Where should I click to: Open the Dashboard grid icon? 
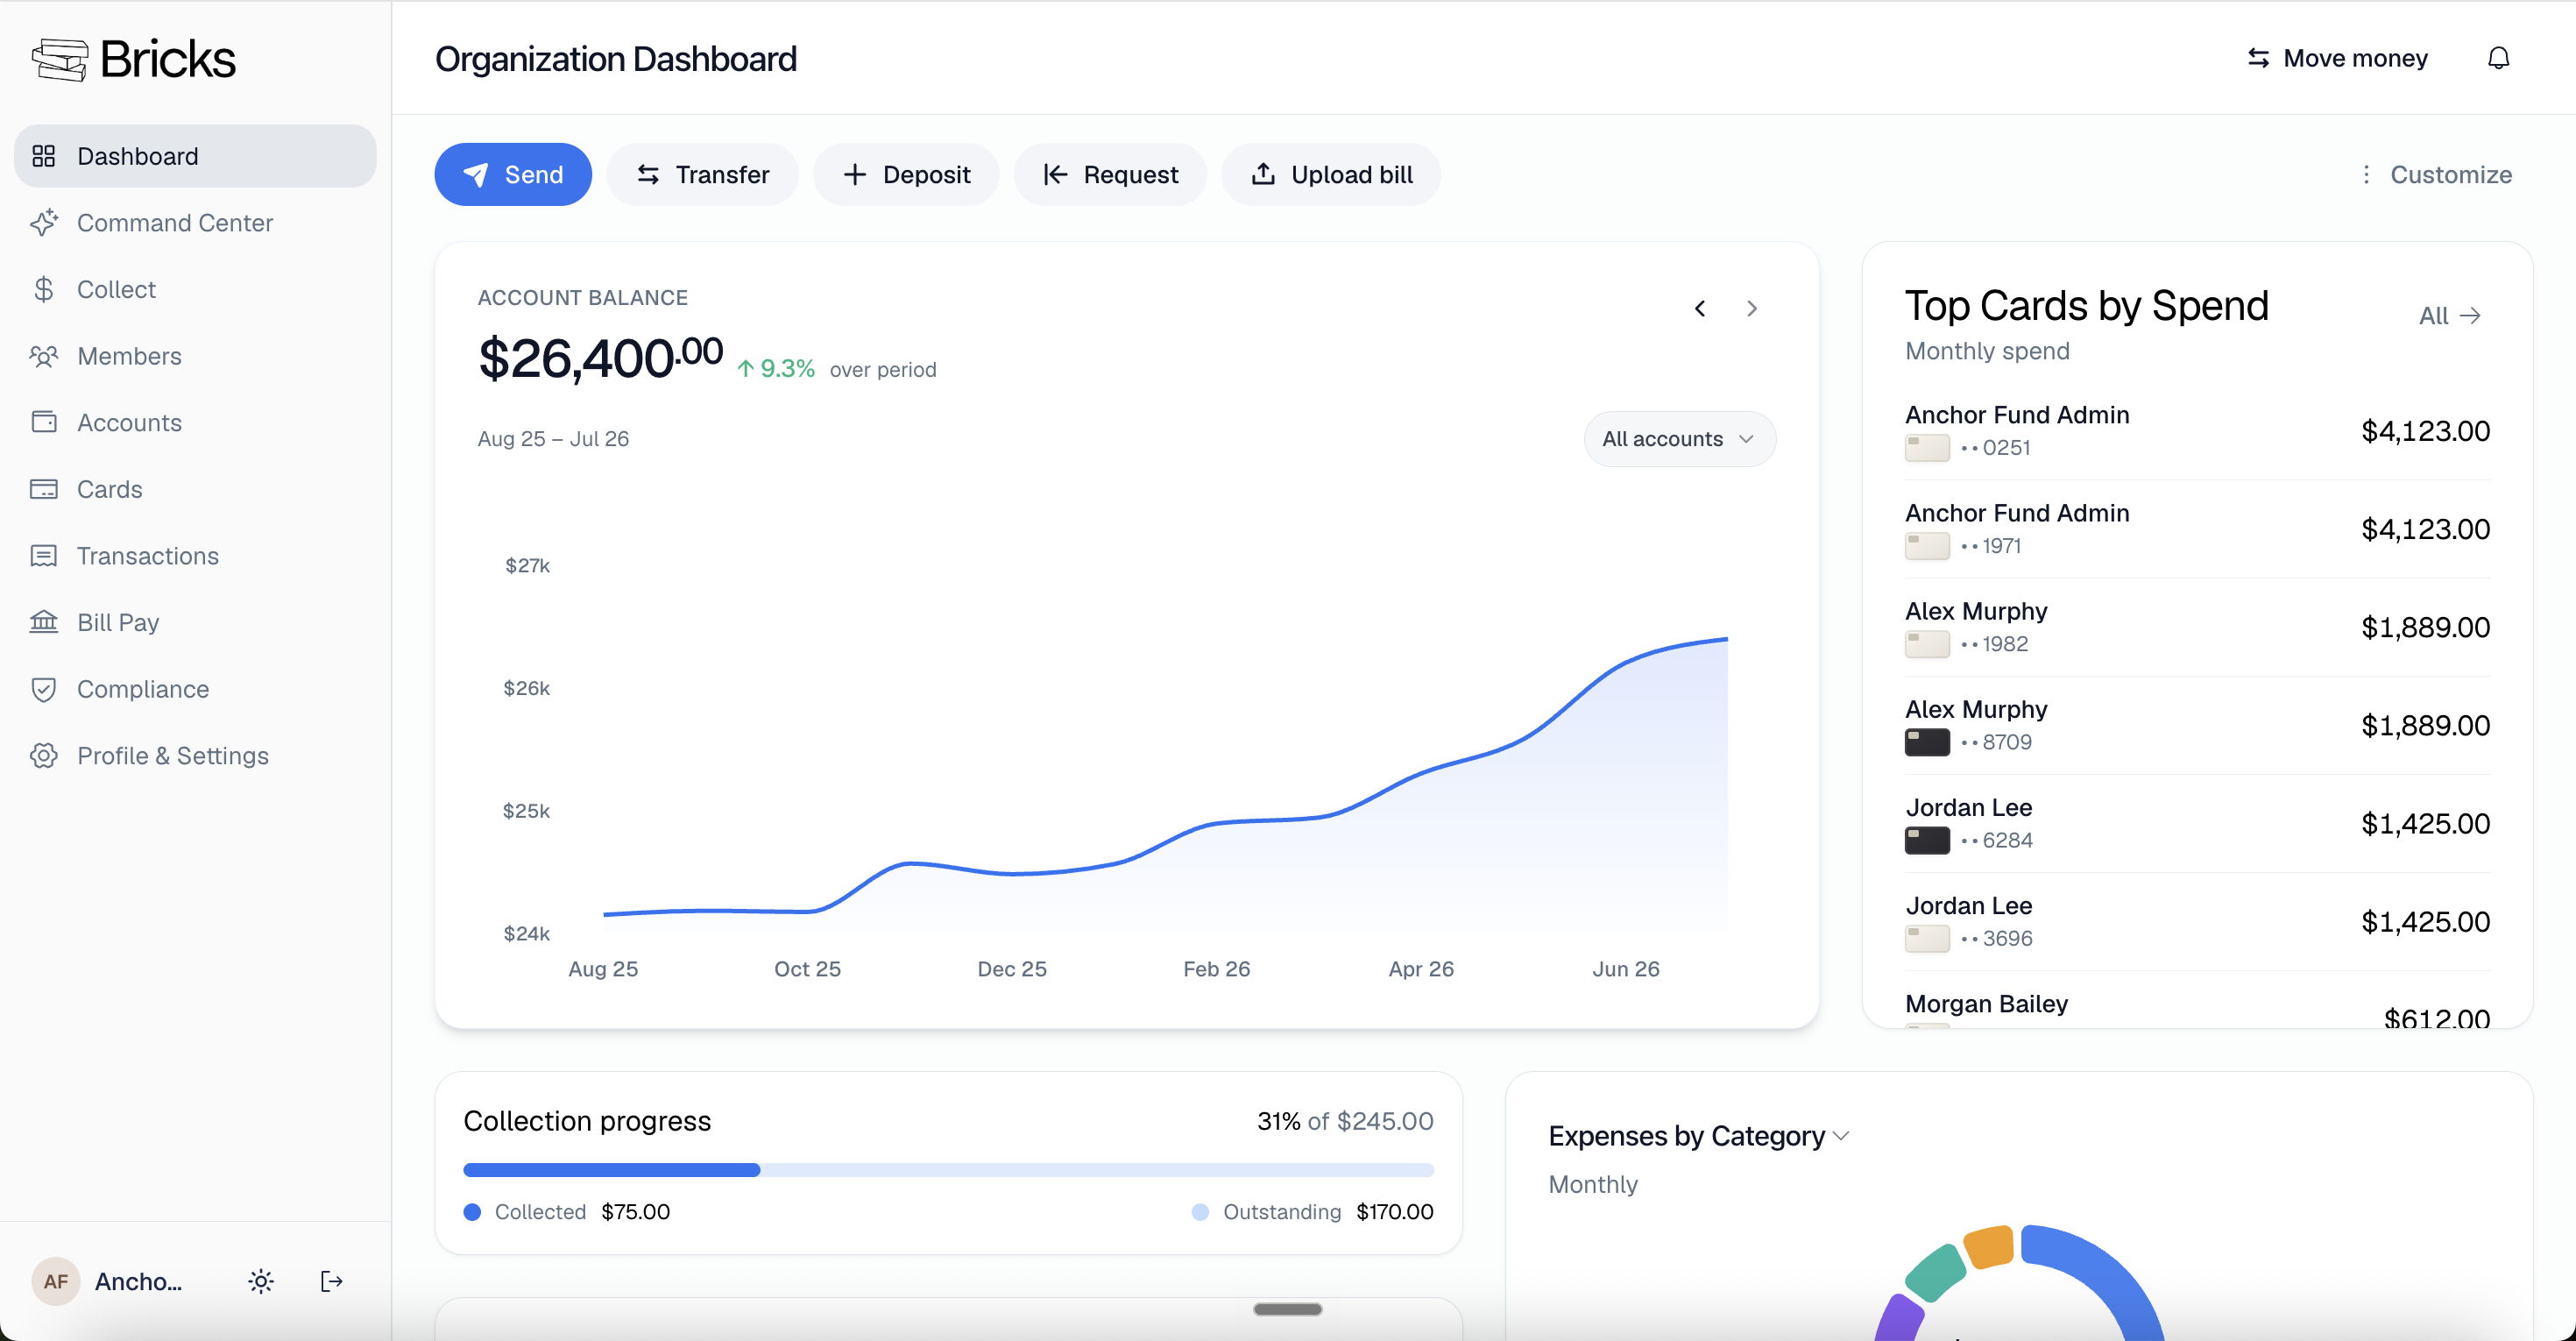click(x=43, y=156)
